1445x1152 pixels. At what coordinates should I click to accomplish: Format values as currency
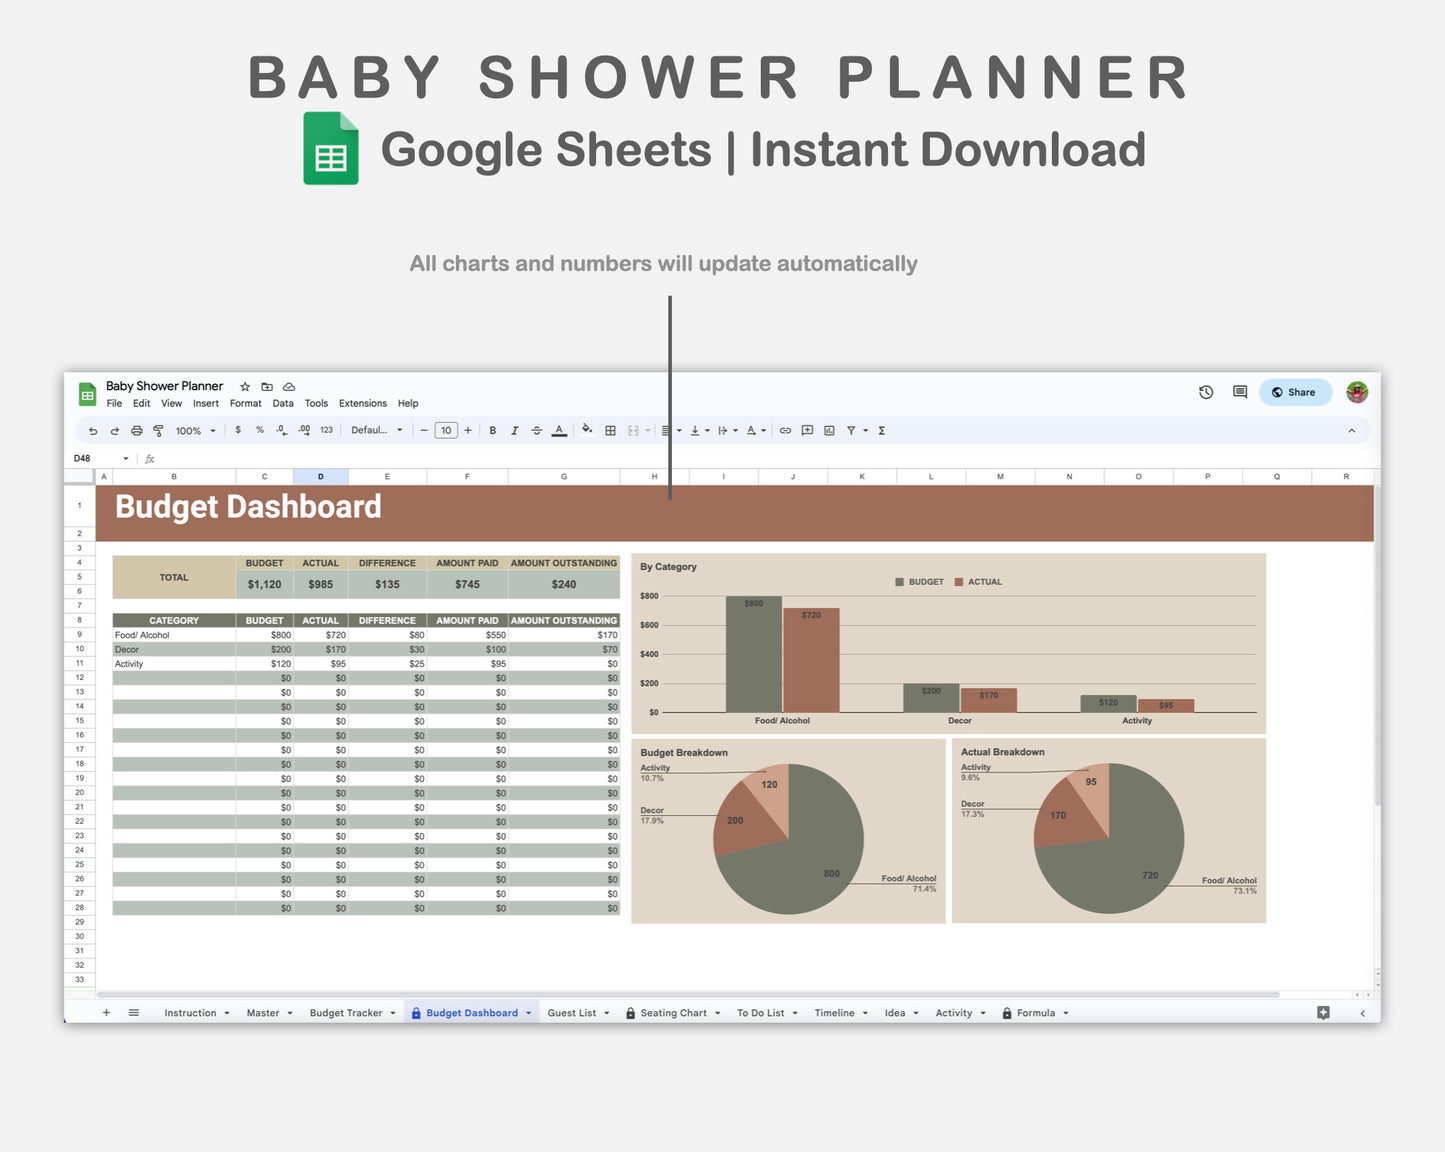pos(238,430)
